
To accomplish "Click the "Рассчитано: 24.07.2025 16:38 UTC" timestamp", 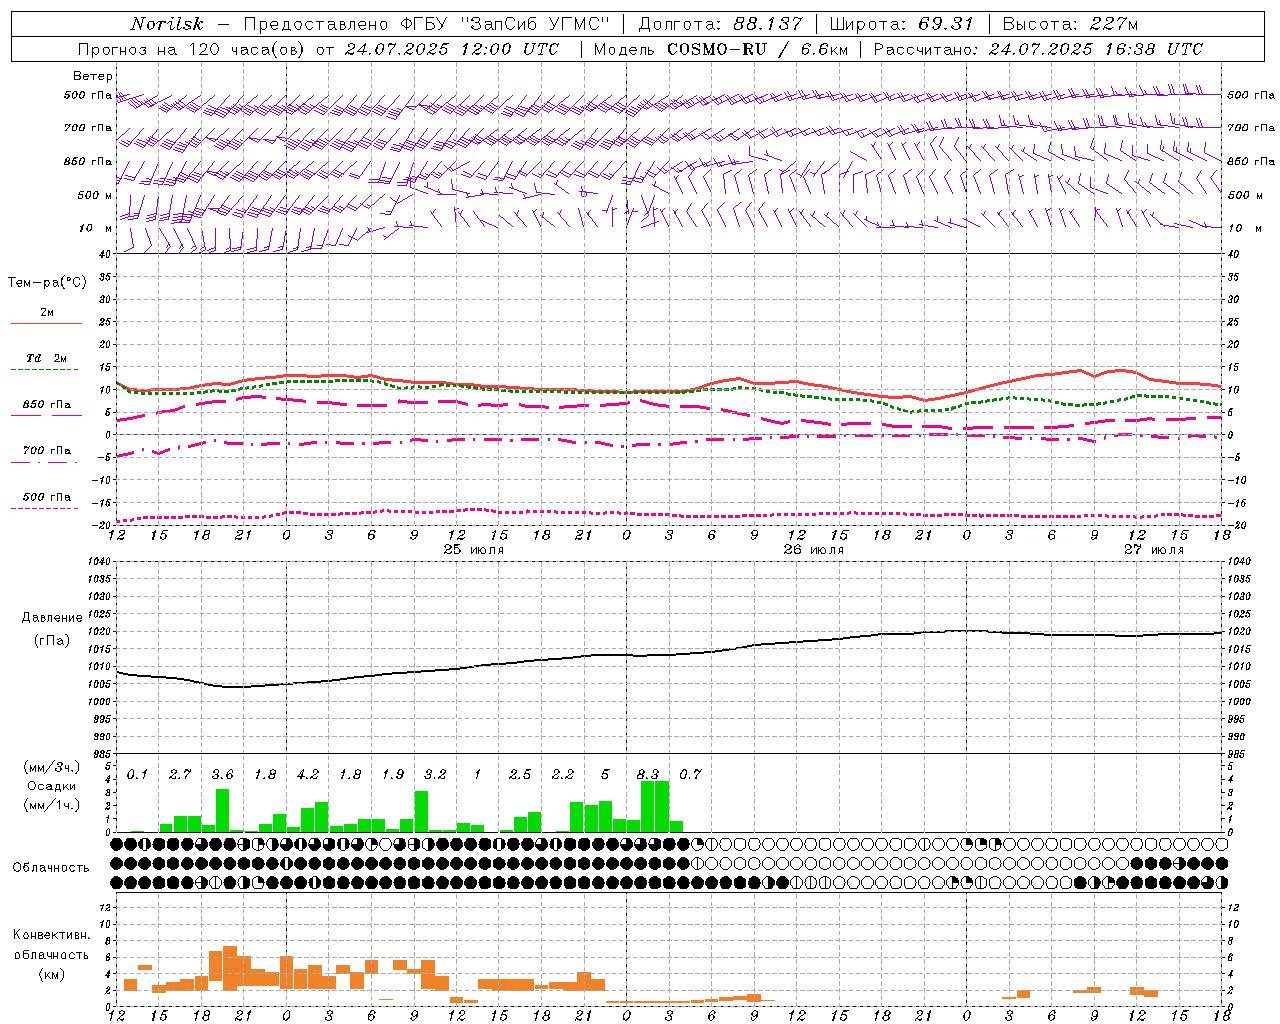I will 1038,49.
